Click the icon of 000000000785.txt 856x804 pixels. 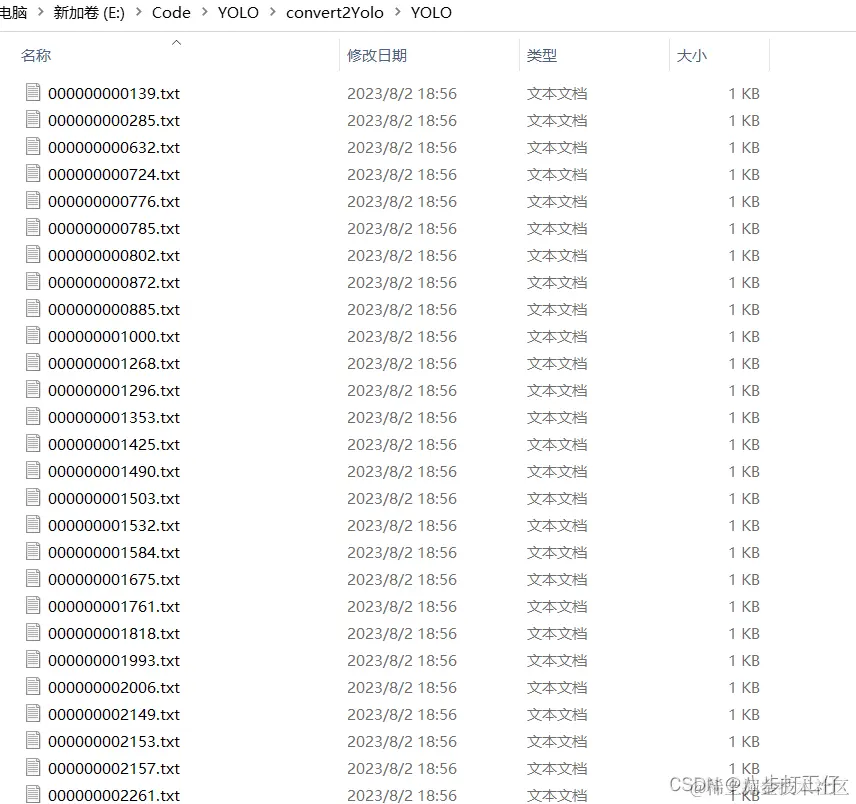click(33, 227)
